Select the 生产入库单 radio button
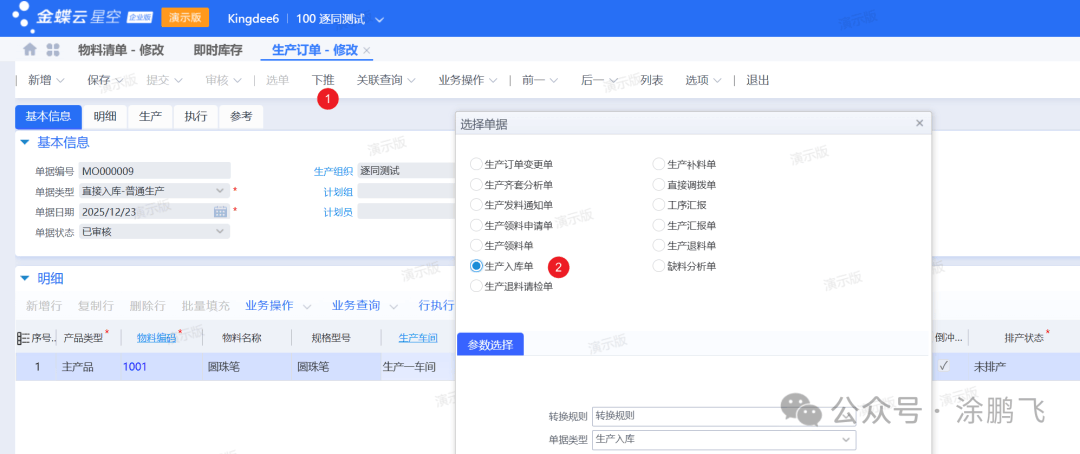Image resolution: width=1080 pixels, height=454 pixels. (x=476, y=266)
